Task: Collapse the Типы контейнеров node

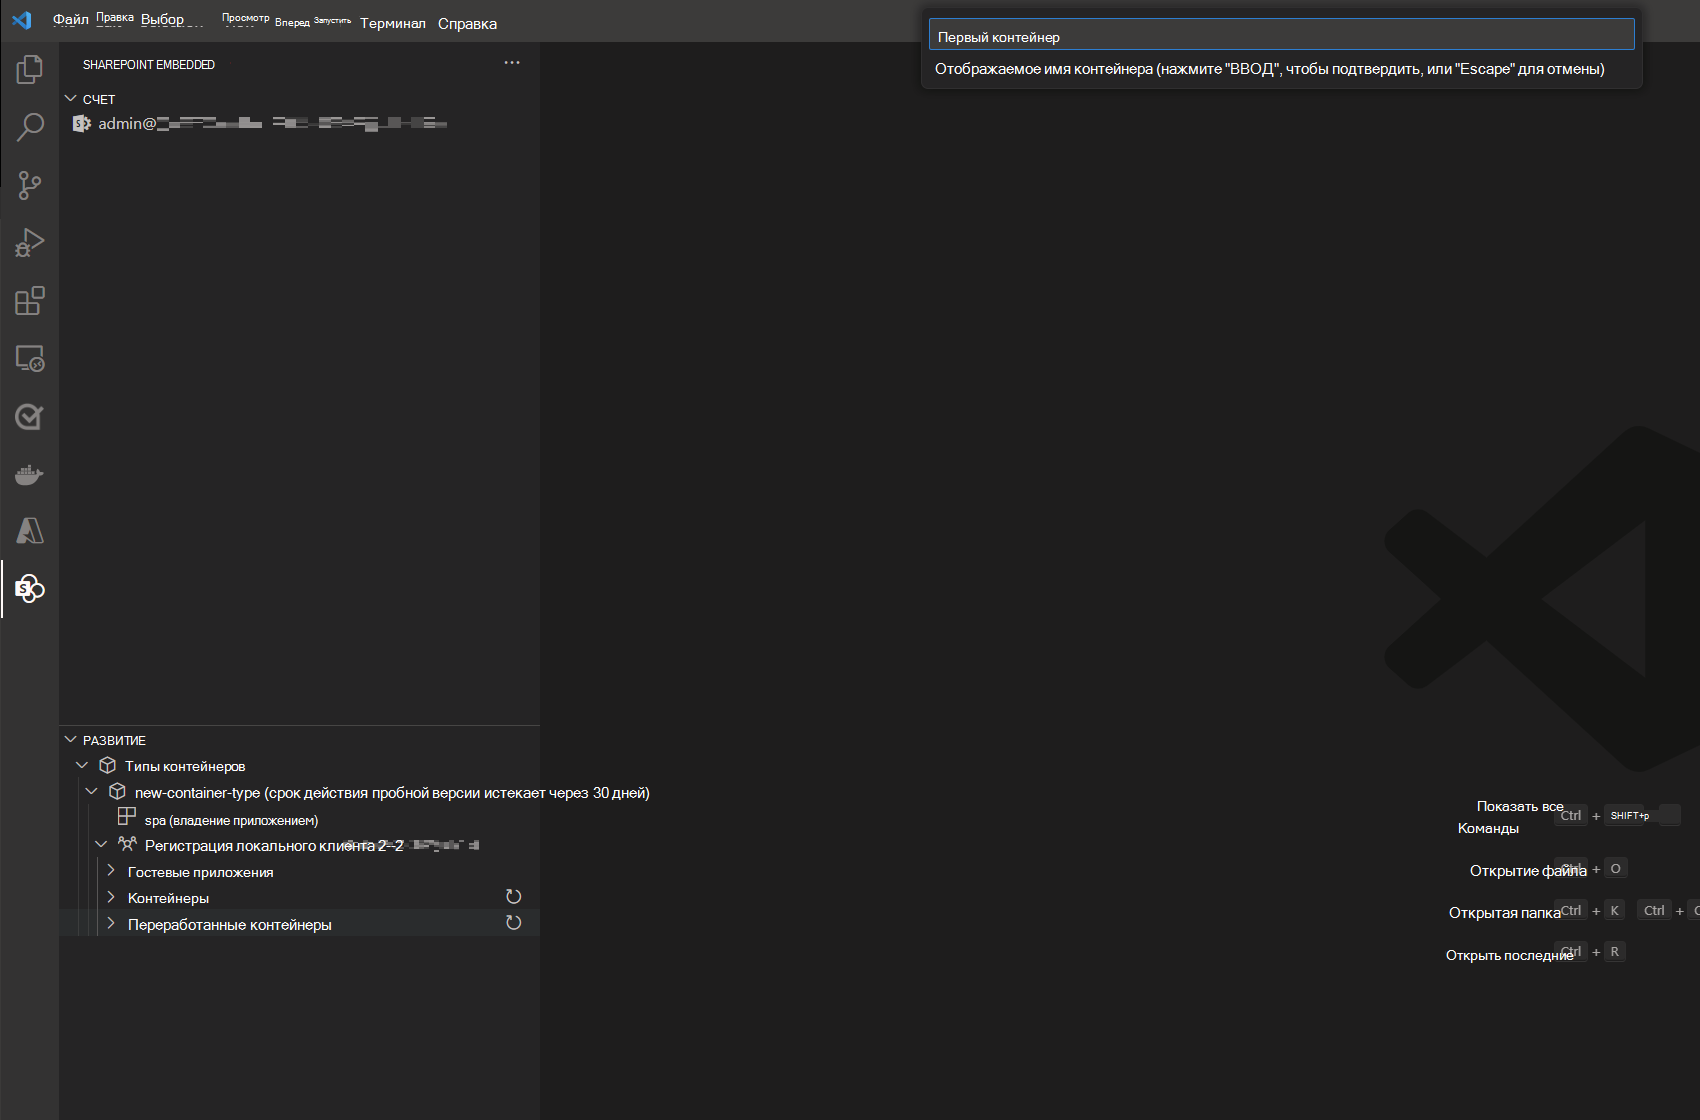Action: (83, 766)
